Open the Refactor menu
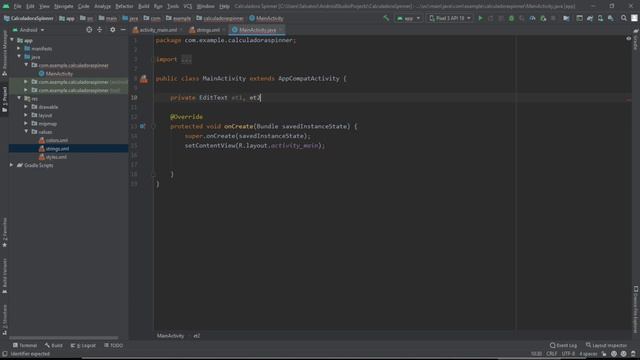Image resolution: width=640 pixels, height=360 pixels. pyautogui.click(x=124, y=6)
